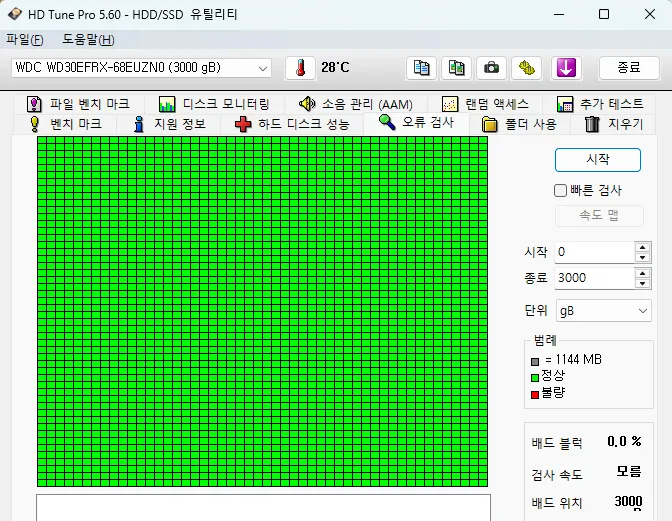Image resolution: width=672 pixels, height=521 pixels.
Task: Open the 추가 테스트 tab
Action: click(x=600, y=104)
